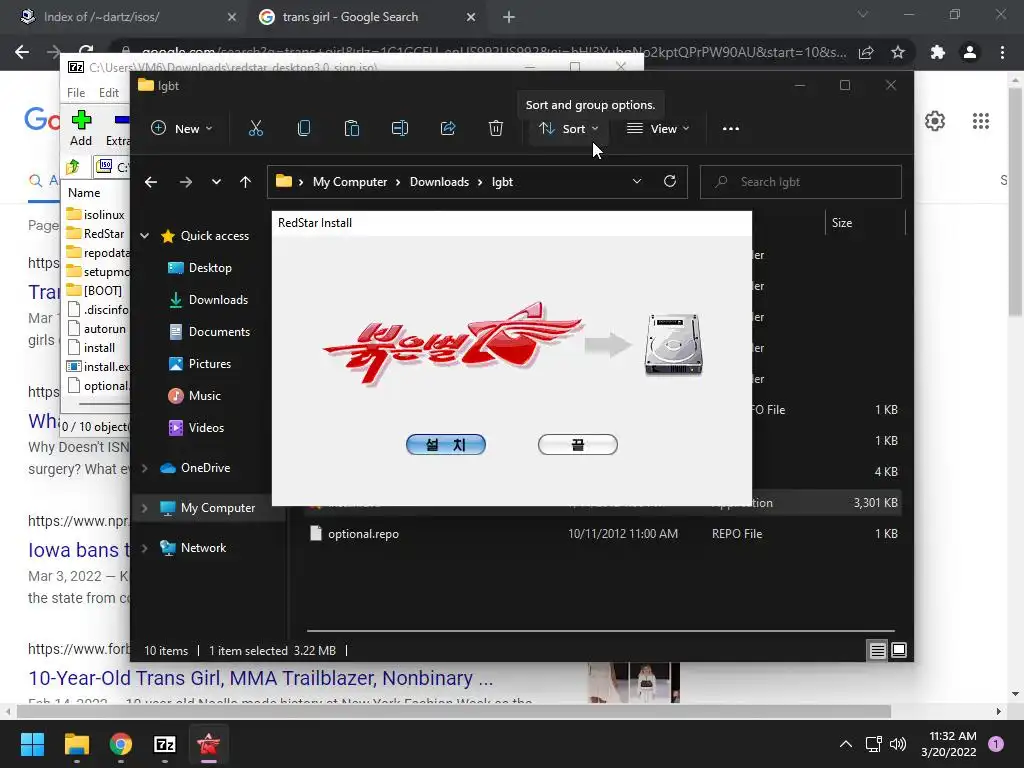Click the Cut scissors icon in Explorer toolbar
Image resolution: width=1024 pixels, height=768 pixels.
(x=255, y=129)
